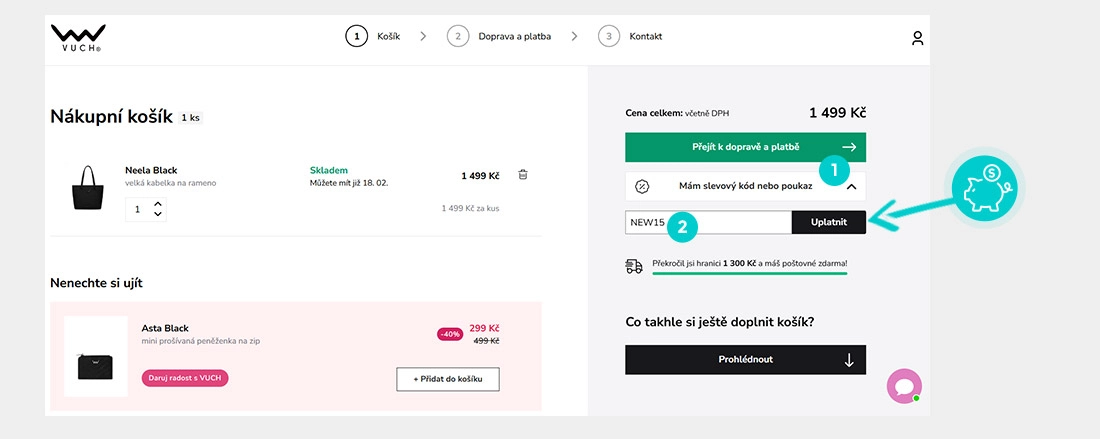This screenshot has height=439, width=1100.
Task: Click the discount percent badge icon
Action: pos(641,187)
